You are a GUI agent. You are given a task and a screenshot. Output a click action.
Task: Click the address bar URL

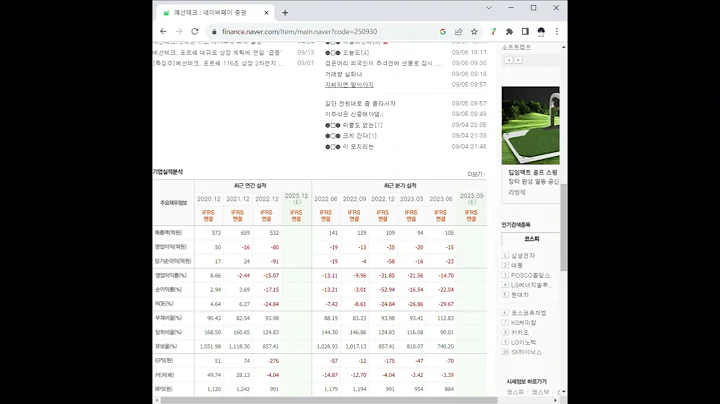[x=299, y=32]
